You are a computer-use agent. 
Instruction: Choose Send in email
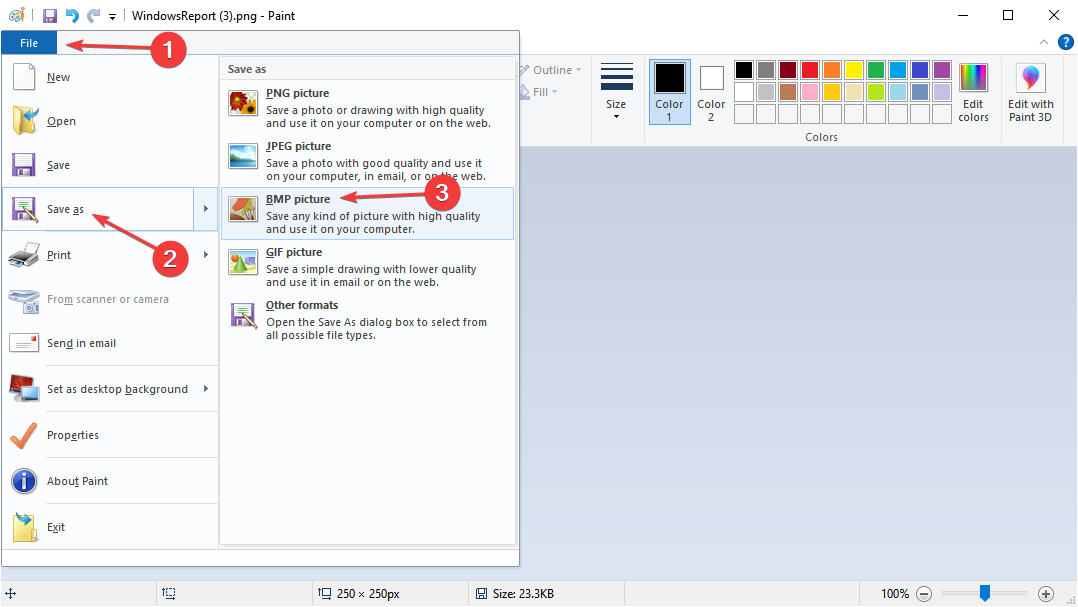[110, 343]
